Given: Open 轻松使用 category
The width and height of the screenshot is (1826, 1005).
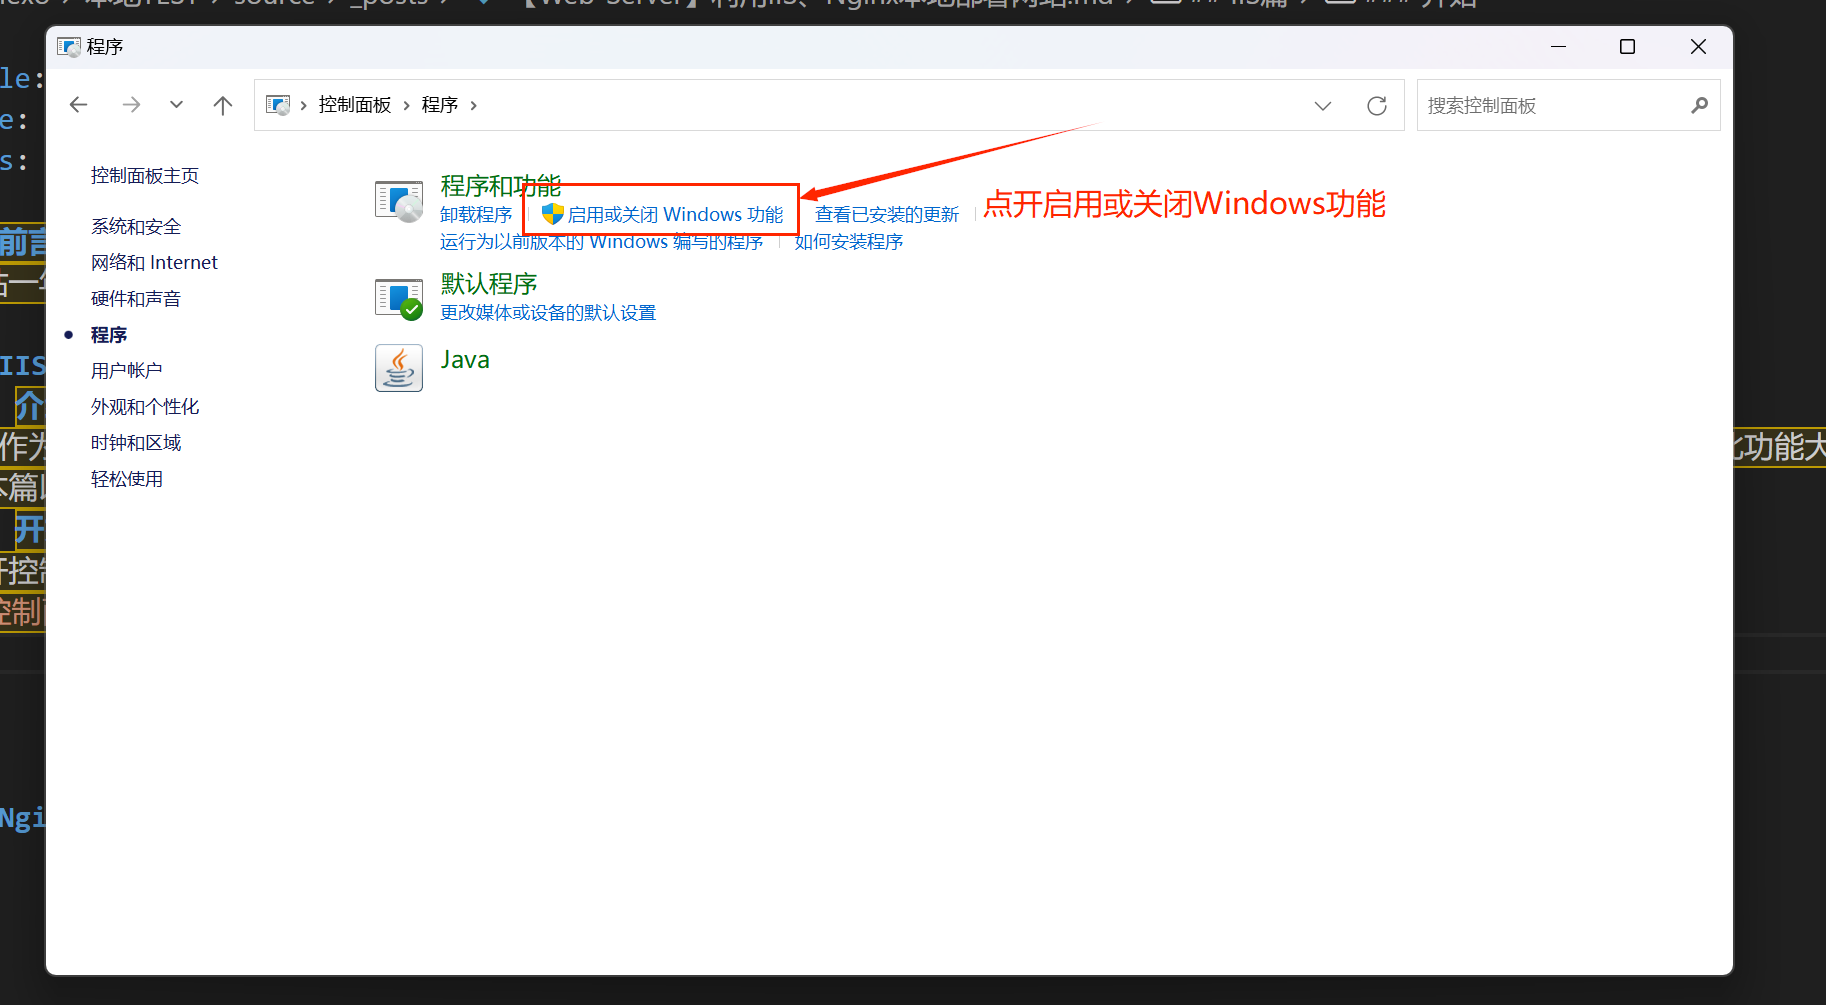Looking at the screenshot, I should 127,479.
